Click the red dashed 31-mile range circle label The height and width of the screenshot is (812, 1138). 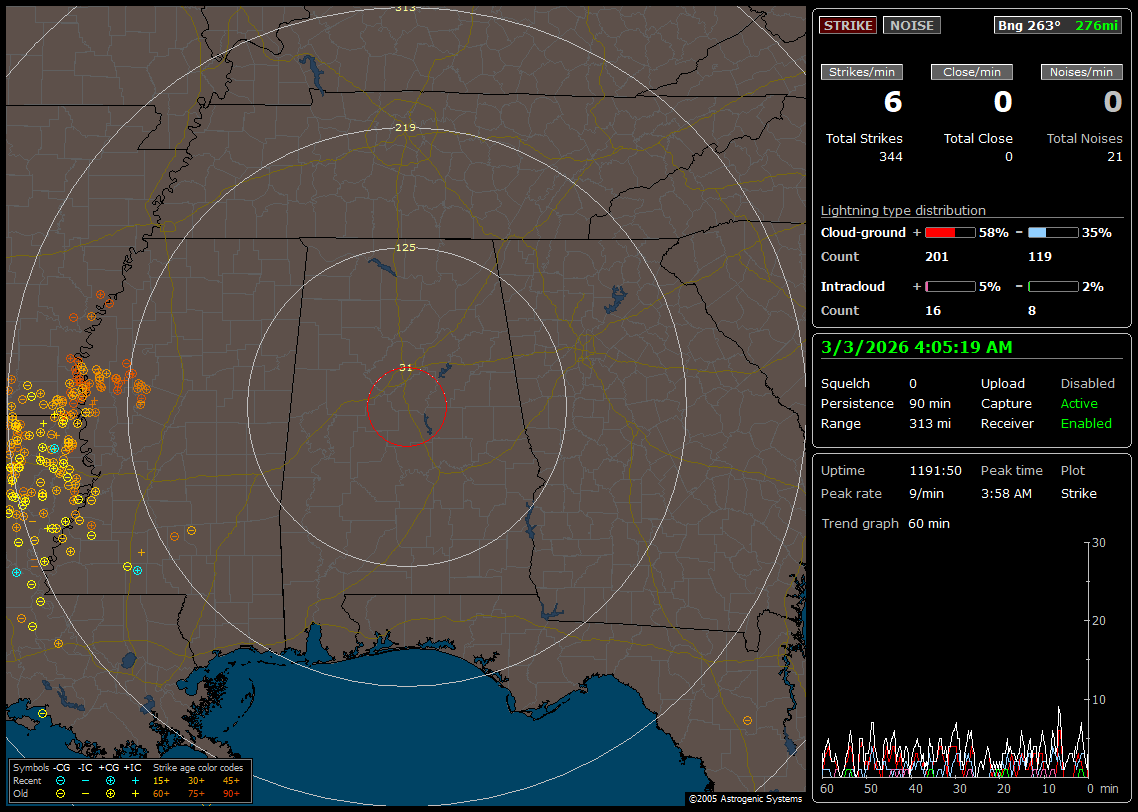pos(405,368)
